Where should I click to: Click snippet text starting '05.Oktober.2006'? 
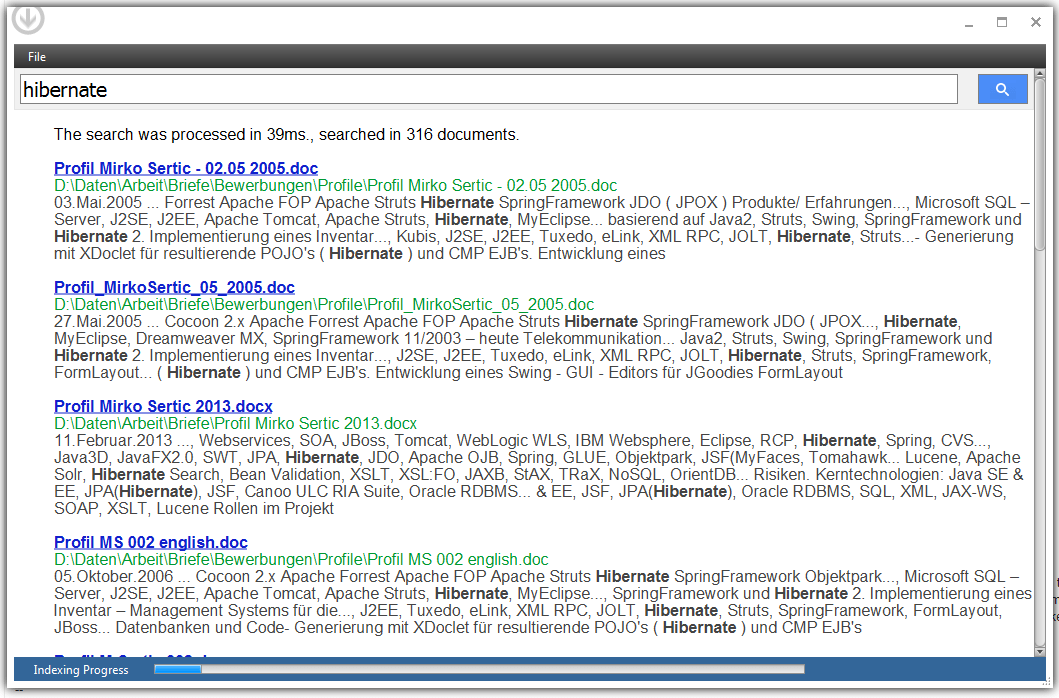tap(543, 603)
